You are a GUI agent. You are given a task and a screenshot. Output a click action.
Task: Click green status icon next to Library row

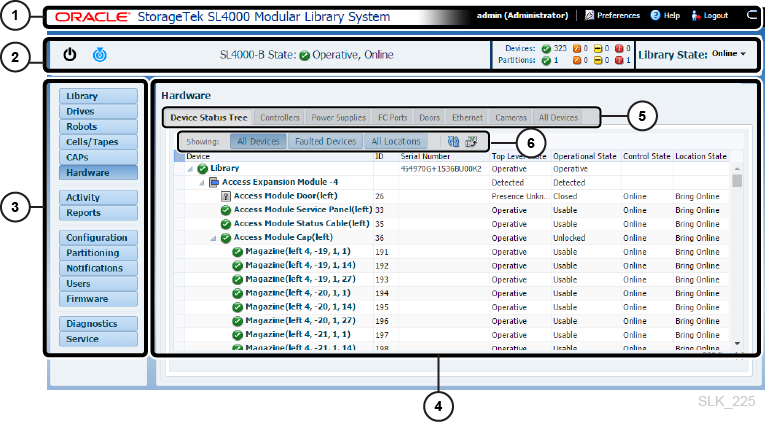[x=202, y=169]
